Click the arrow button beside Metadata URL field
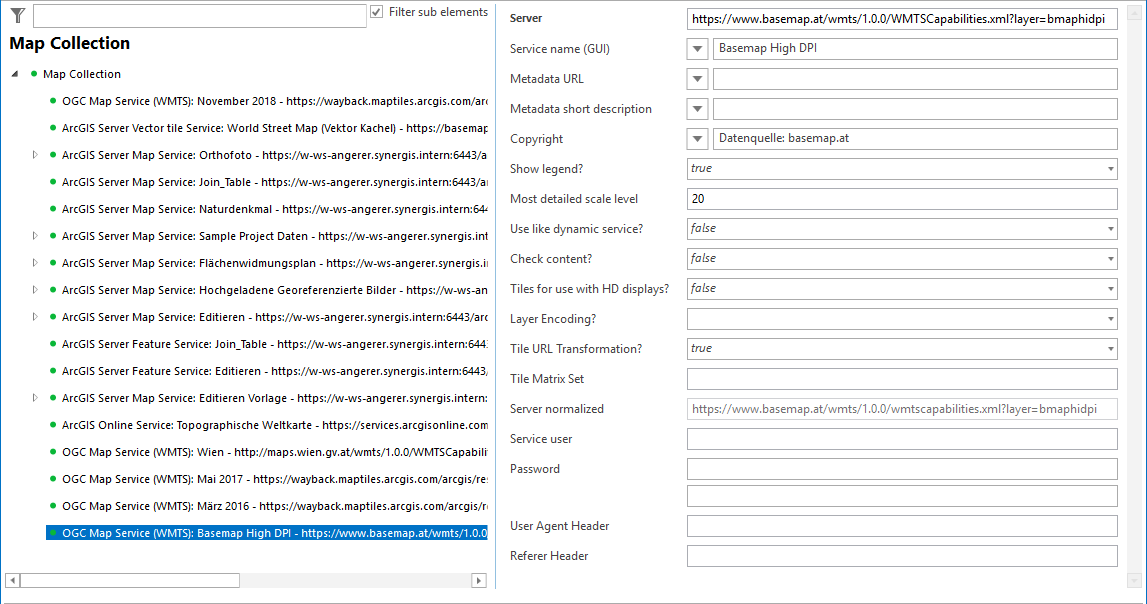1147x604 pixels. 698,79
